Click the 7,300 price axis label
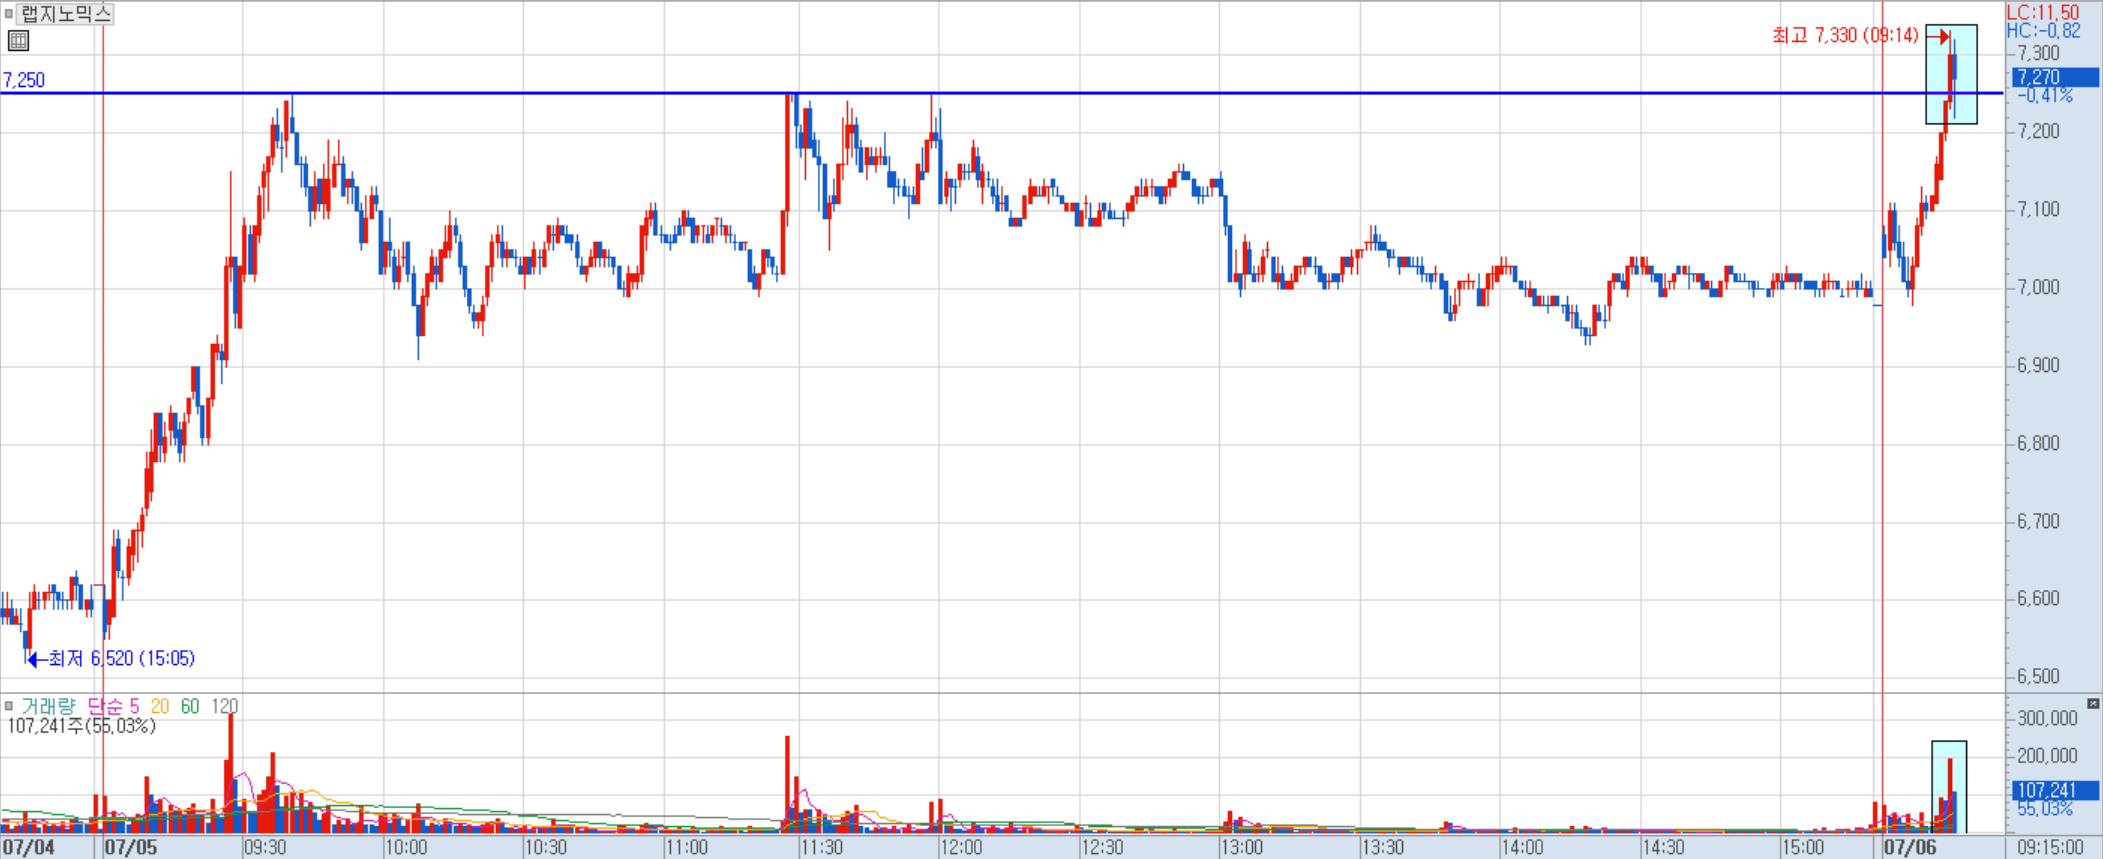The image size is (2103, 859). [2038, 53]
